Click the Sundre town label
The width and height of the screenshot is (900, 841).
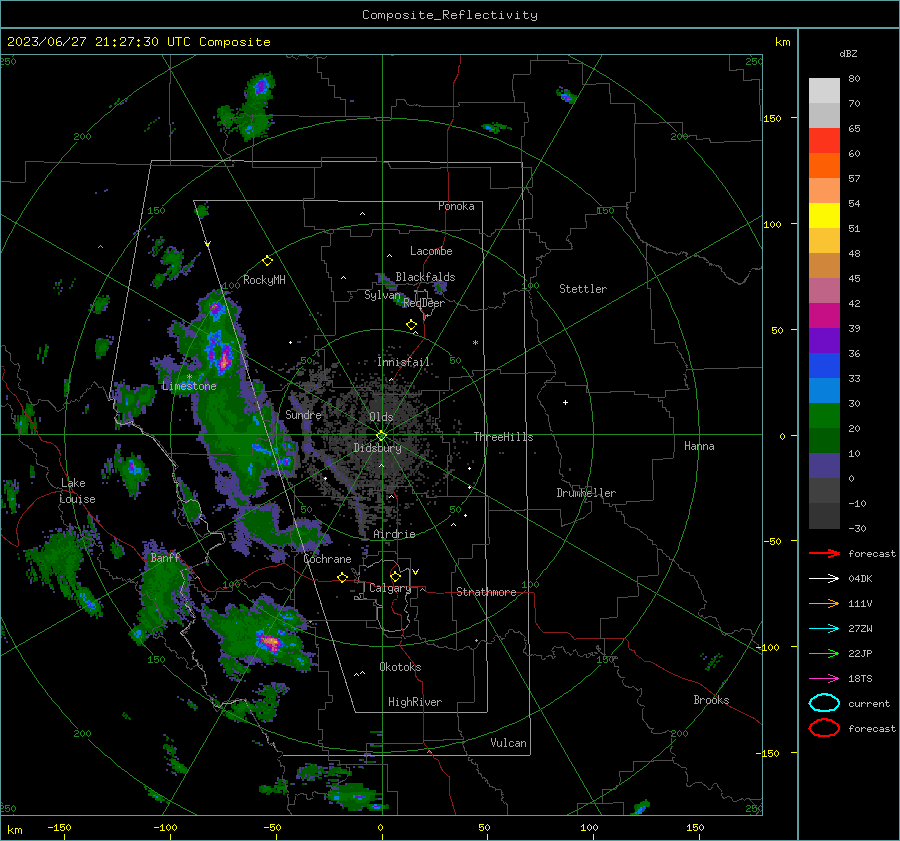(303, 415)
